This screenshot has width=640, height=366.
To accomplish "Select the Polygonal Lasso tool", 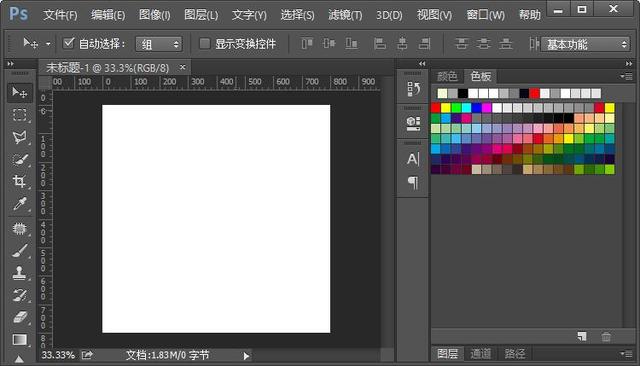I will pyautogui.click(x=19, y=137).
